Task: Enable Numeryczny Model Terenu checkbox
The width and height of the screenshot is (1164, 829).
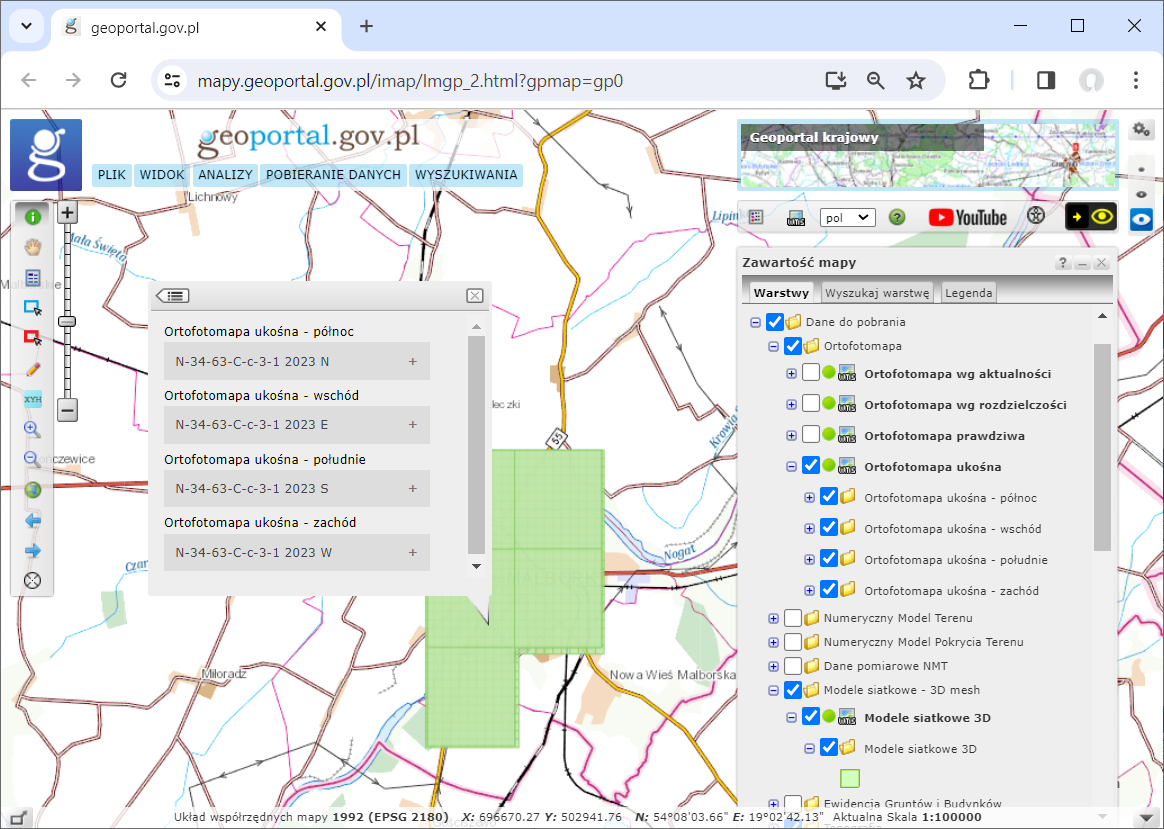Action: [792, 618]
